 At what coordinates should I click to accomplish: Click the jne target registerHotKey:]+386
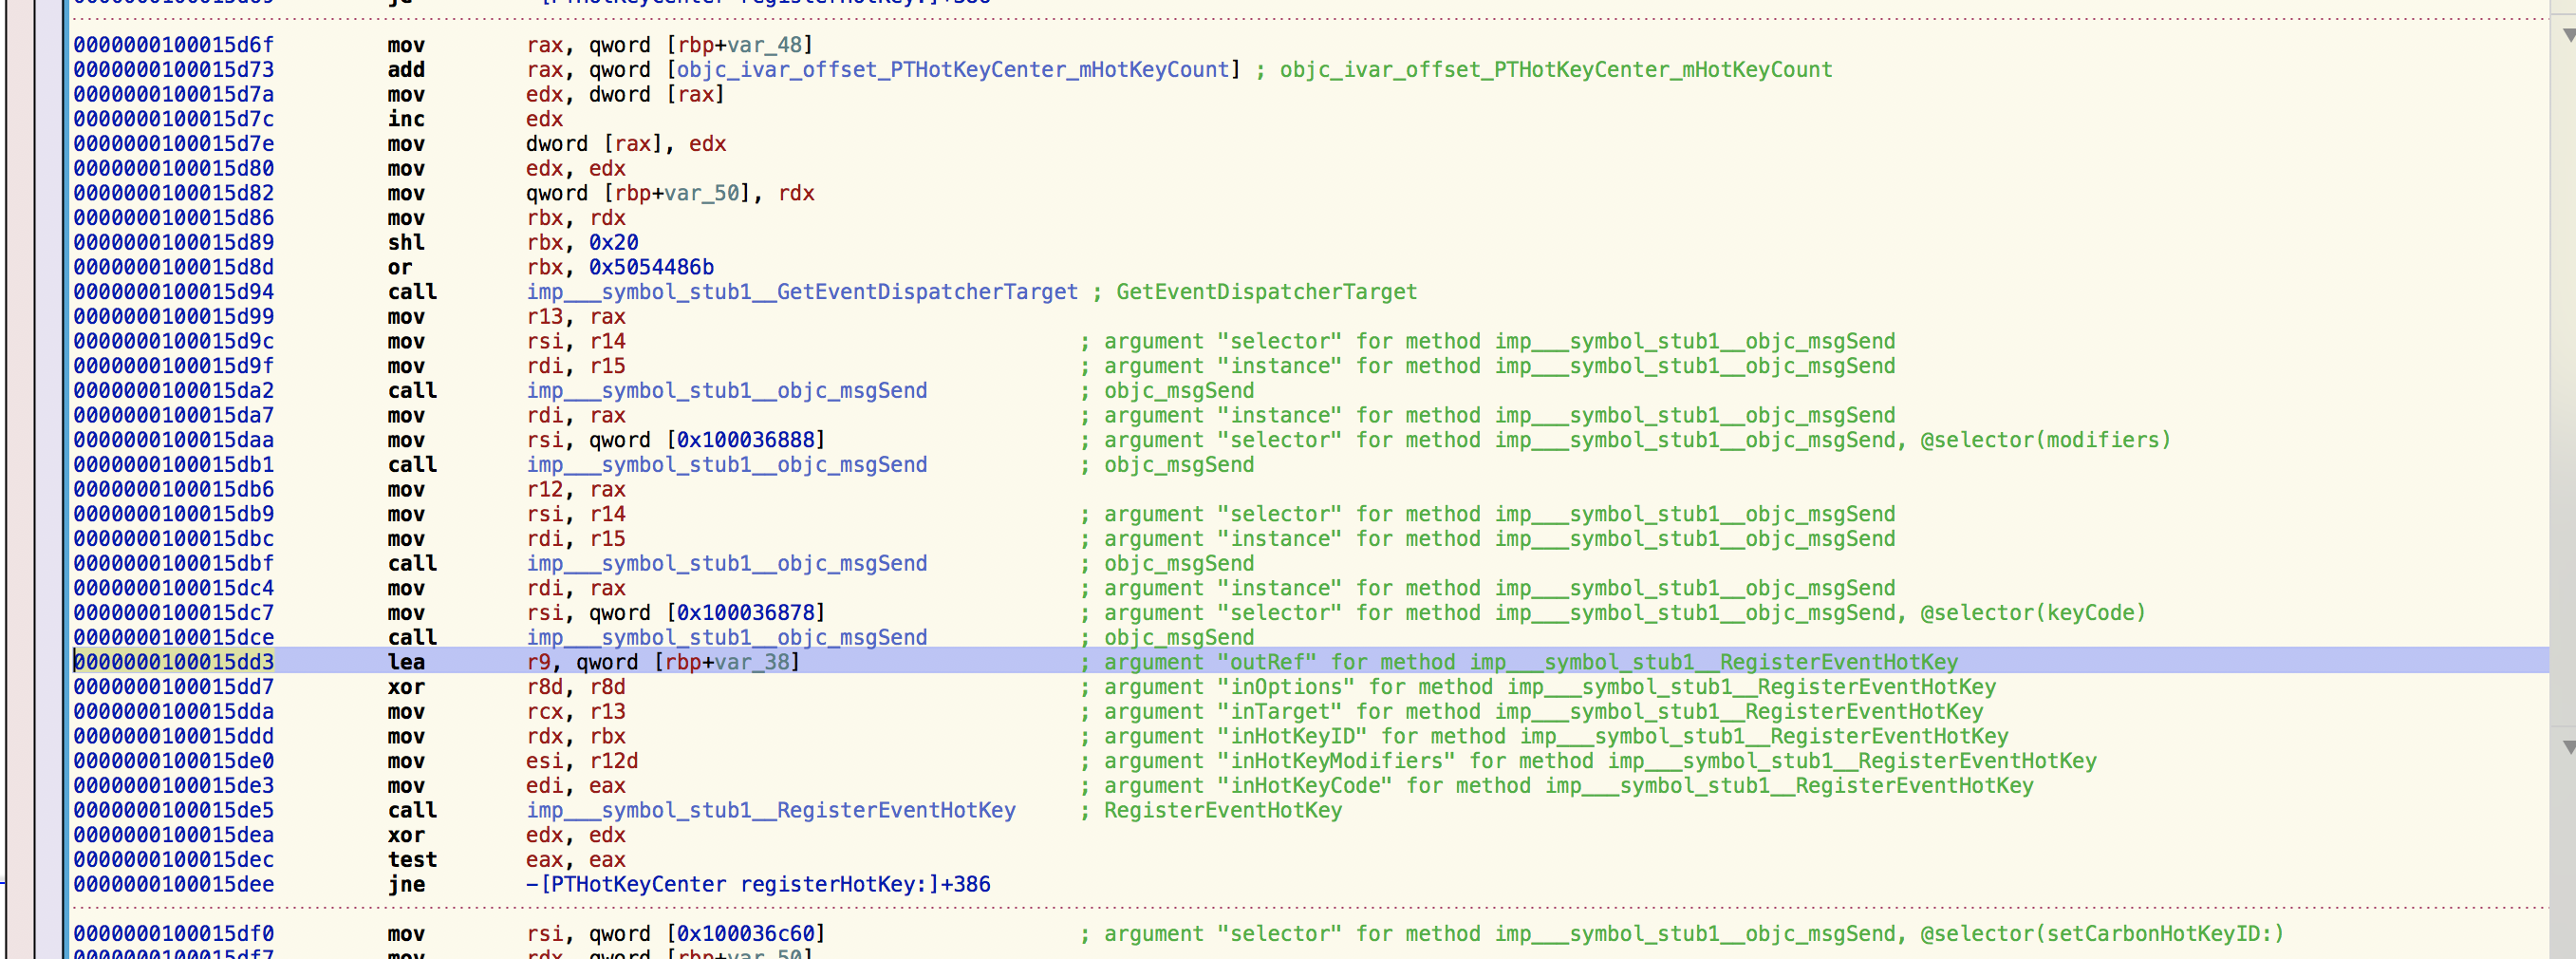[764, 884]
